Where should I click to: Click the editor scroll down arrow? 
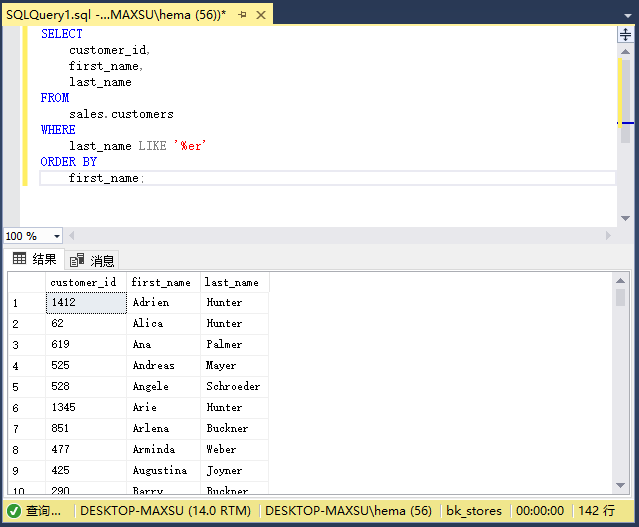coord(625,218)
